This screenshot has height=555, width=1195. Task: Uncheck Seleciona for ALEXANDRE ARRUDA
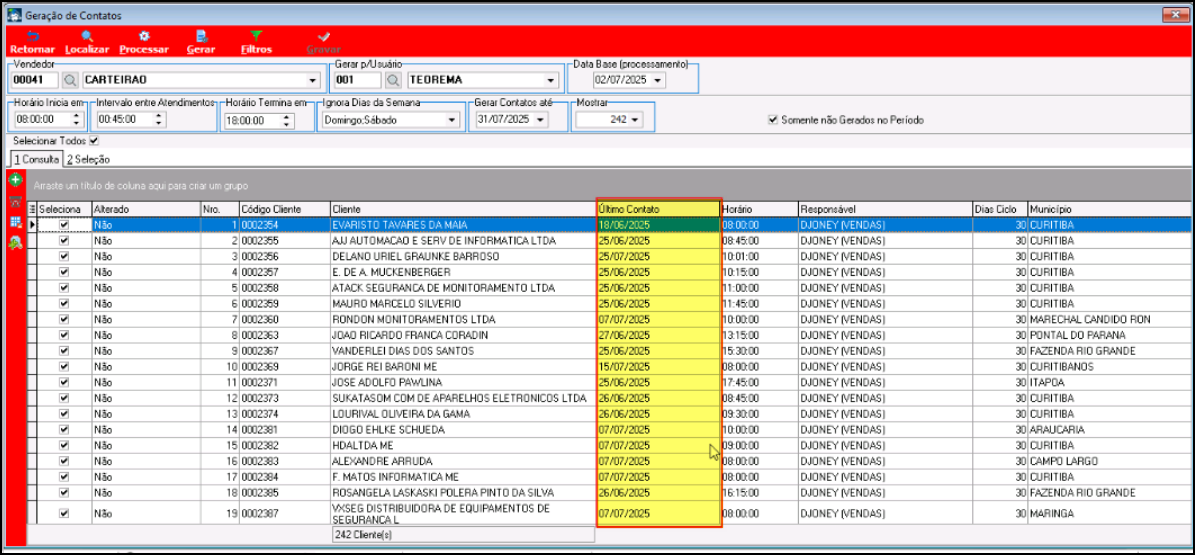64,460
